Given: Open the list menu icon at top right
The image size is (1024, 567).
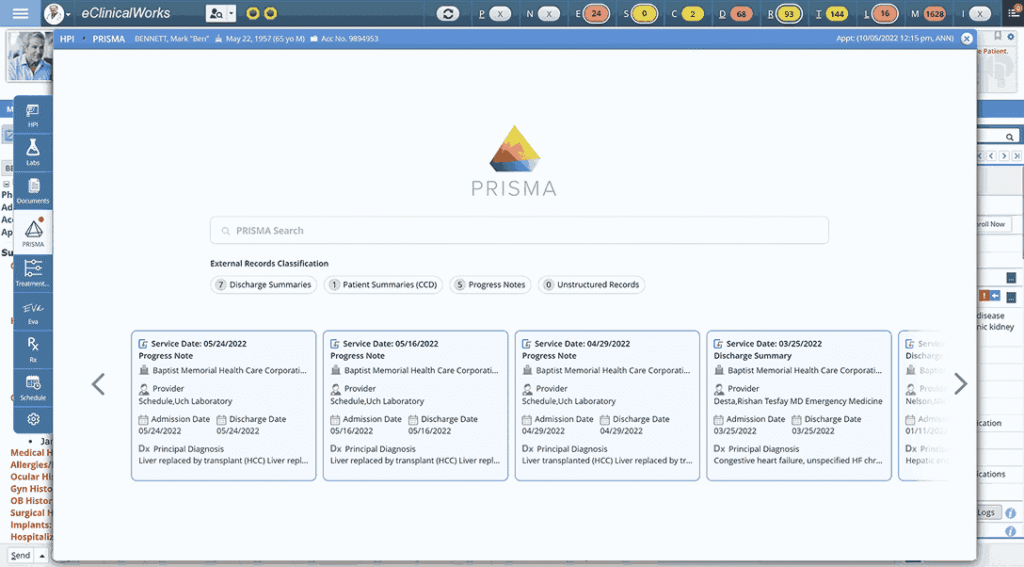Looking at the screenshot, I should coord(1013,13).
